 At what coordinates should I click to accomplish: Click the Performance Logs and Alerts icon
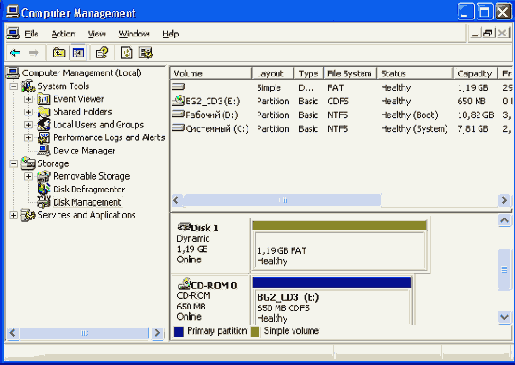[x=44, y=137]
